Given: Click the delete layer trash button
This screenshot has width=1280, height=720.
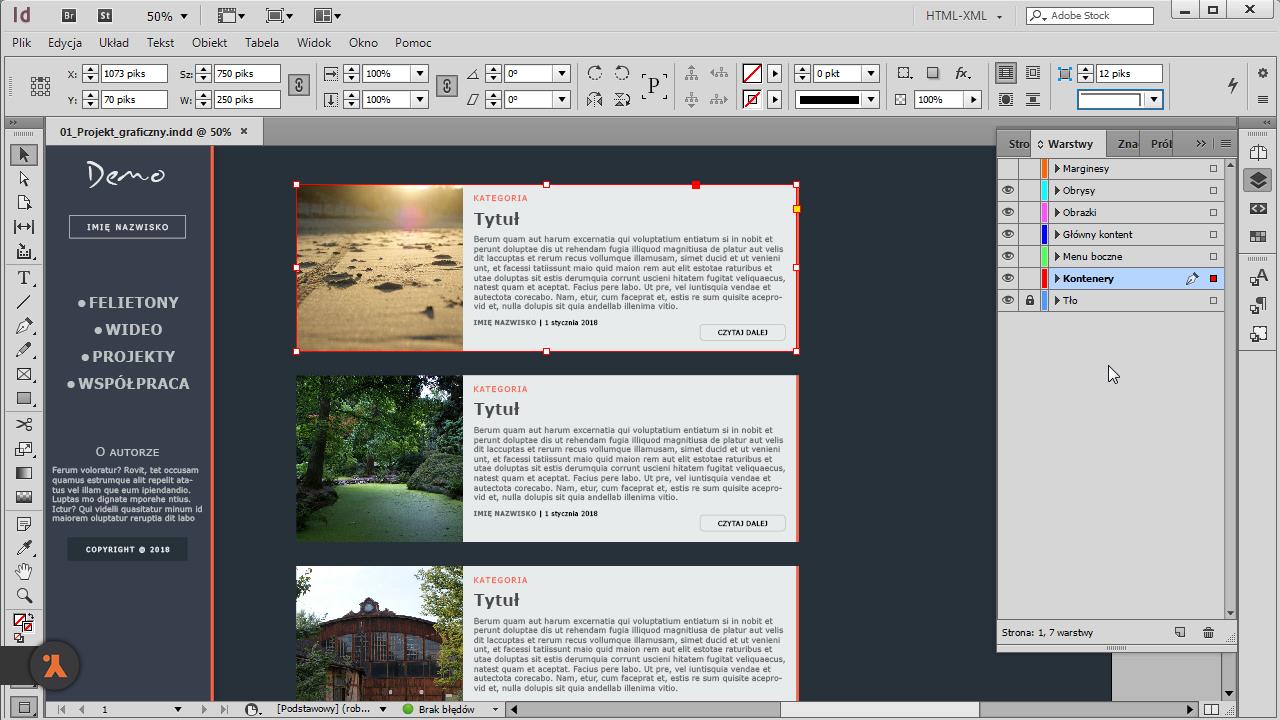Looking at the screenshot, I should click(1208, 632).
